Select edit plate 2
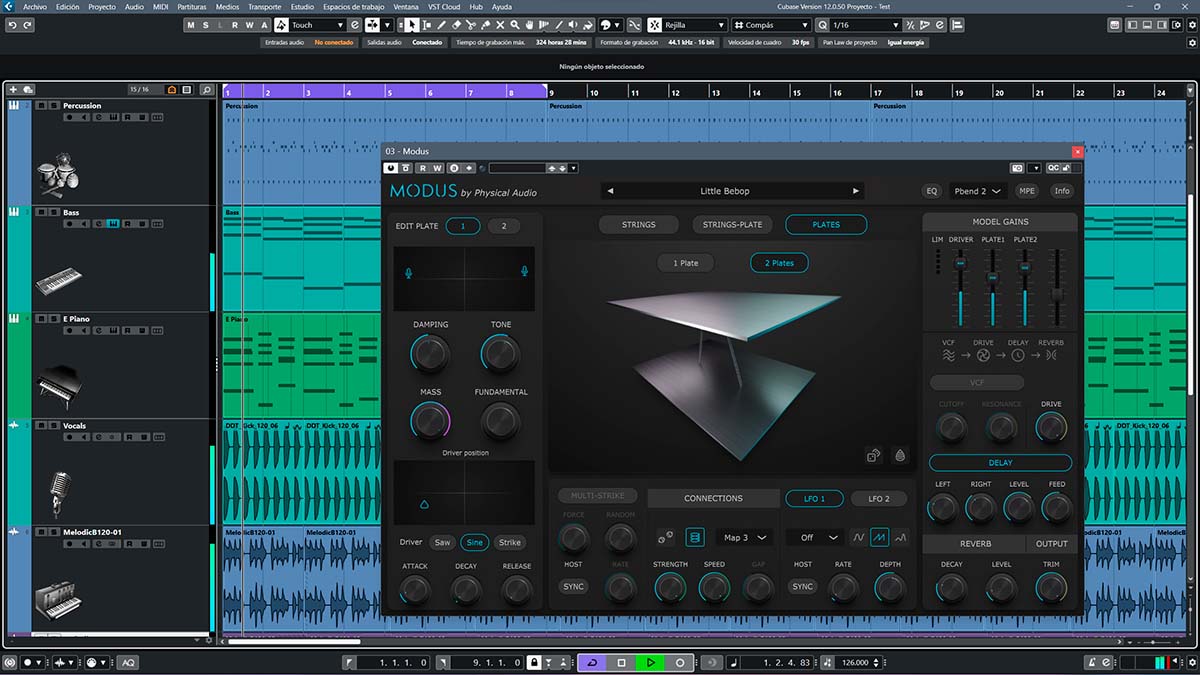The width and height of the screenshot is (1200, 675). coord(504,226)
